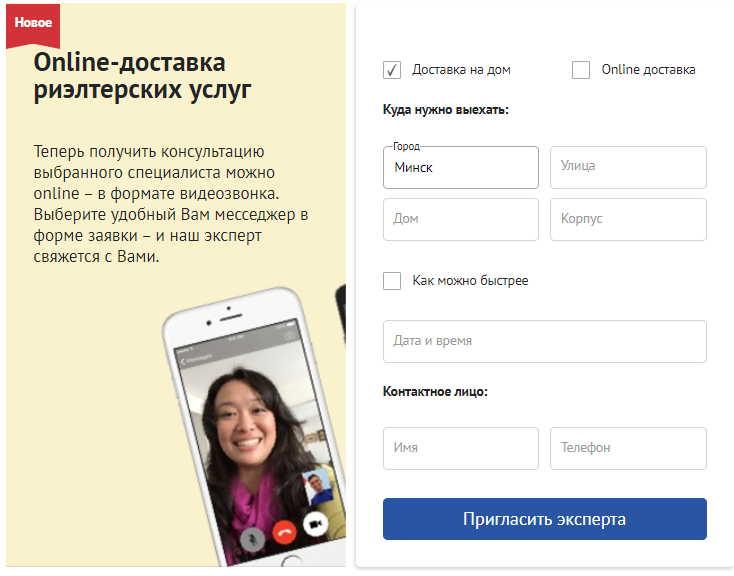Open the "Город" field with Минск

click(x=461, y=168)
